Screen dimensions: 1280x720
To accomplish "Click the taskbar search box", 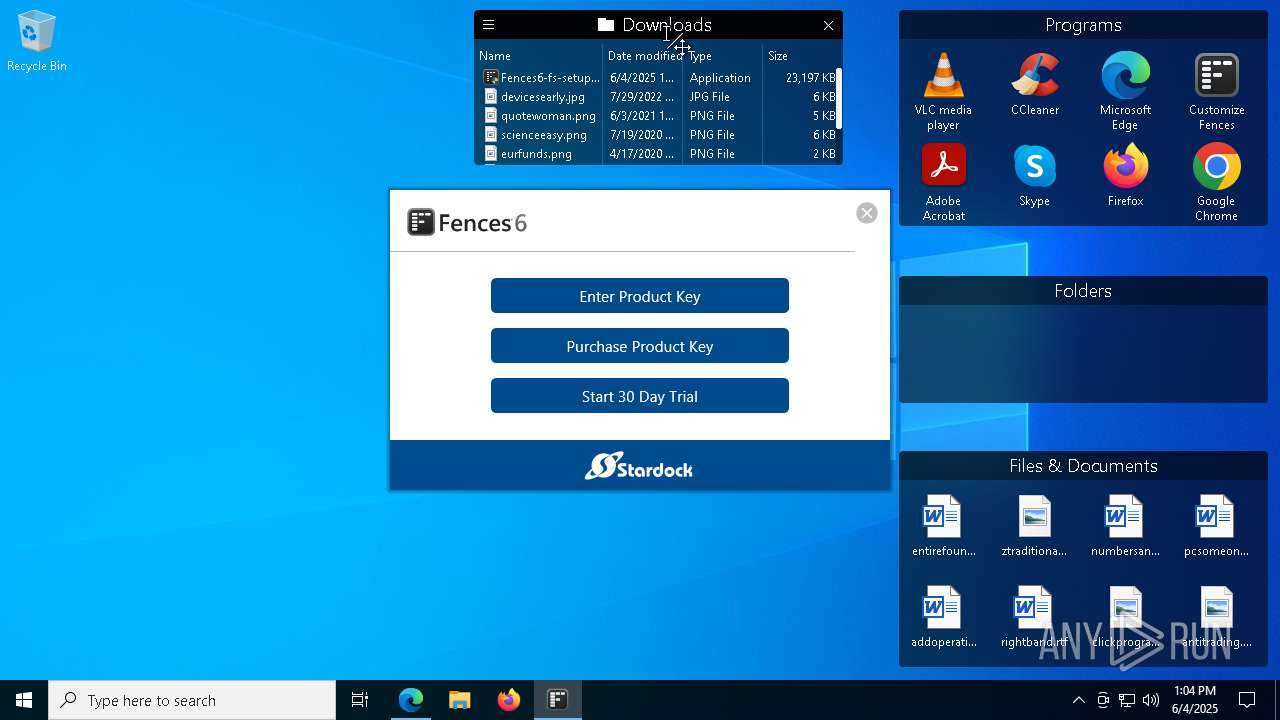I will (192, 700).
